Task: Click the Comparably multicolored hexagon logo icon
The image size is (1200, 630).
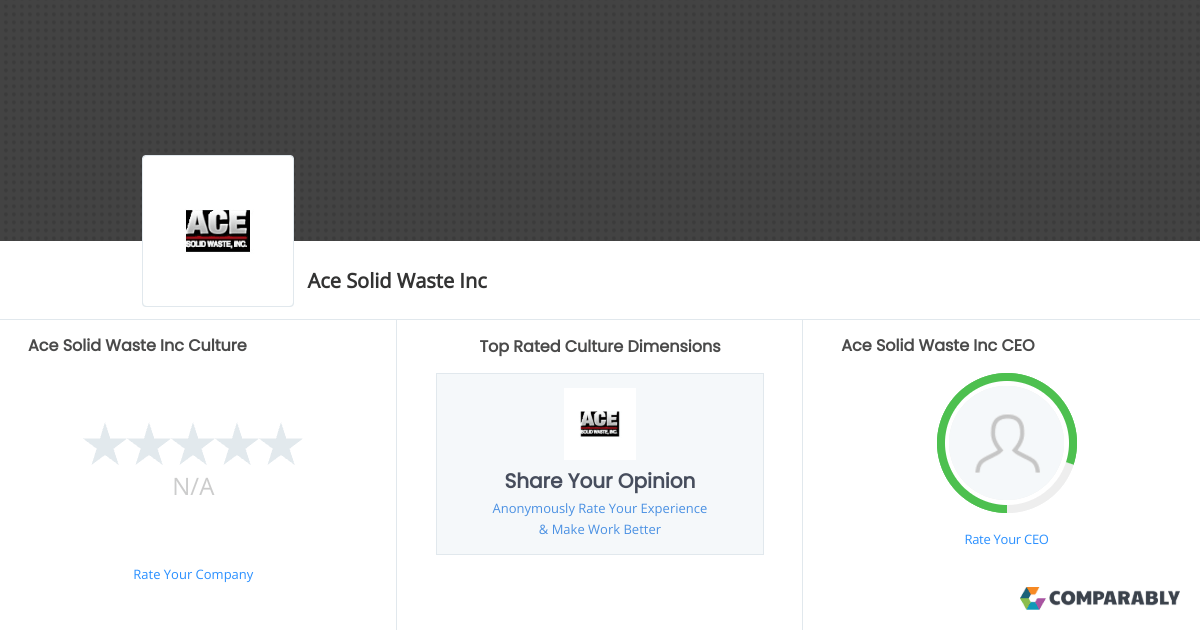Action: click(x=1032, y=598)
